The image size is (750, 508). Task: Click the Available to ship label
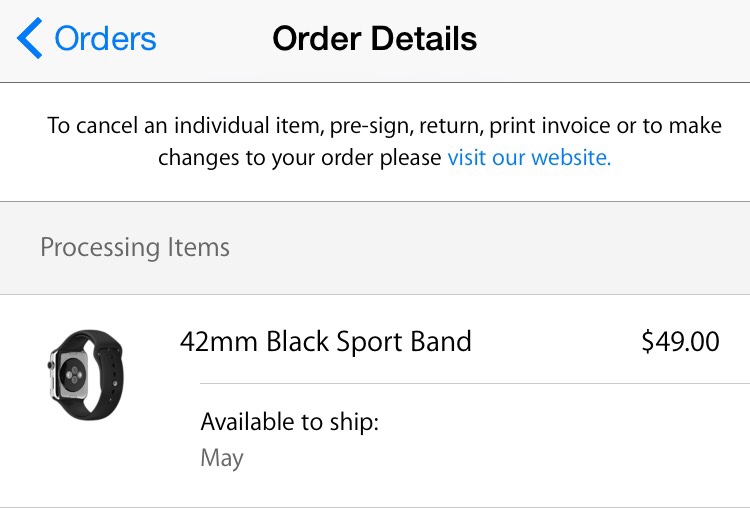pos(289,421)
